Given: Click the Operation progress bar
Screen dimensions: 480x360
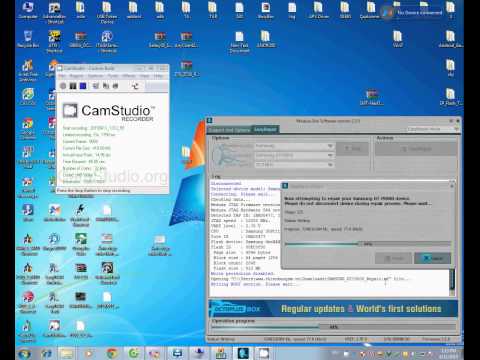Looking at the screenshot, I should click(333, 327).
